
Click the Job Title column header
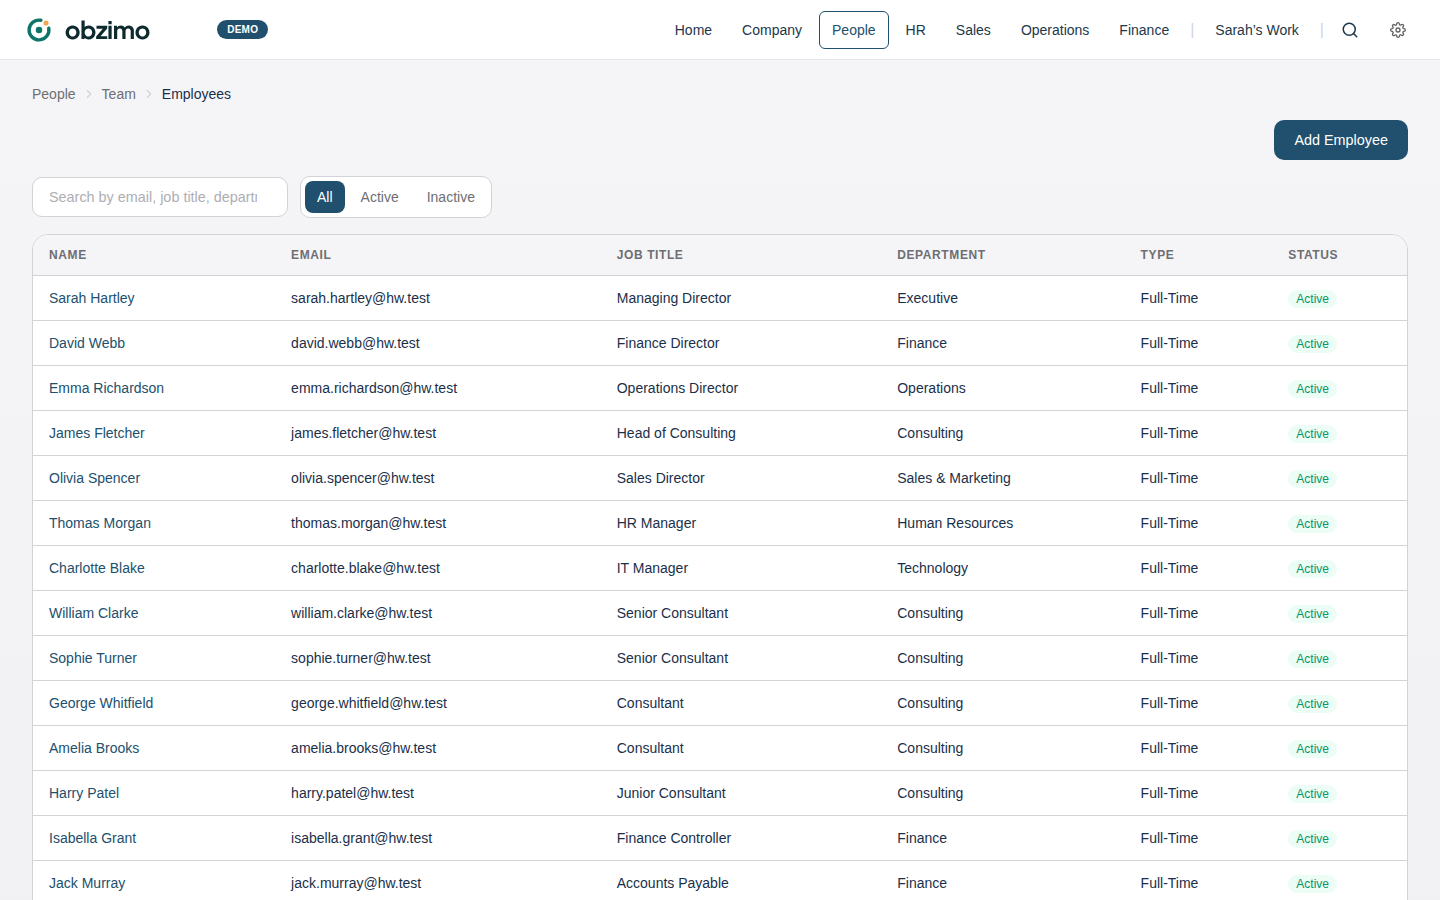650,255
